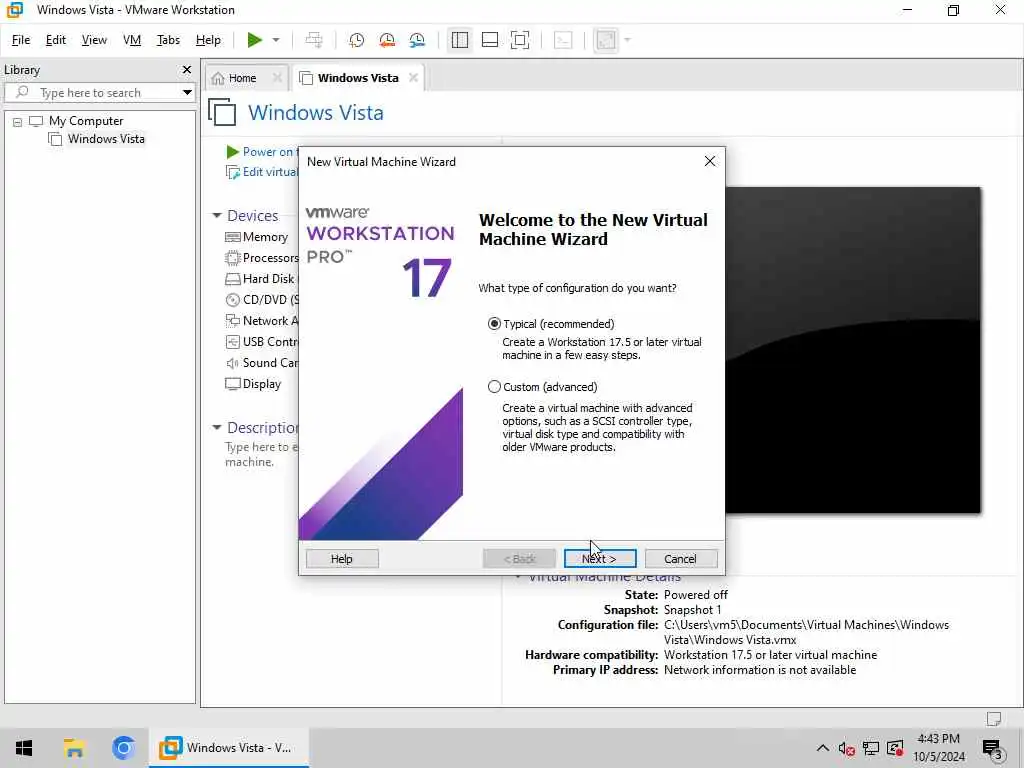
Task: Collapse the My Computer tree node
Action: point(18,121)
